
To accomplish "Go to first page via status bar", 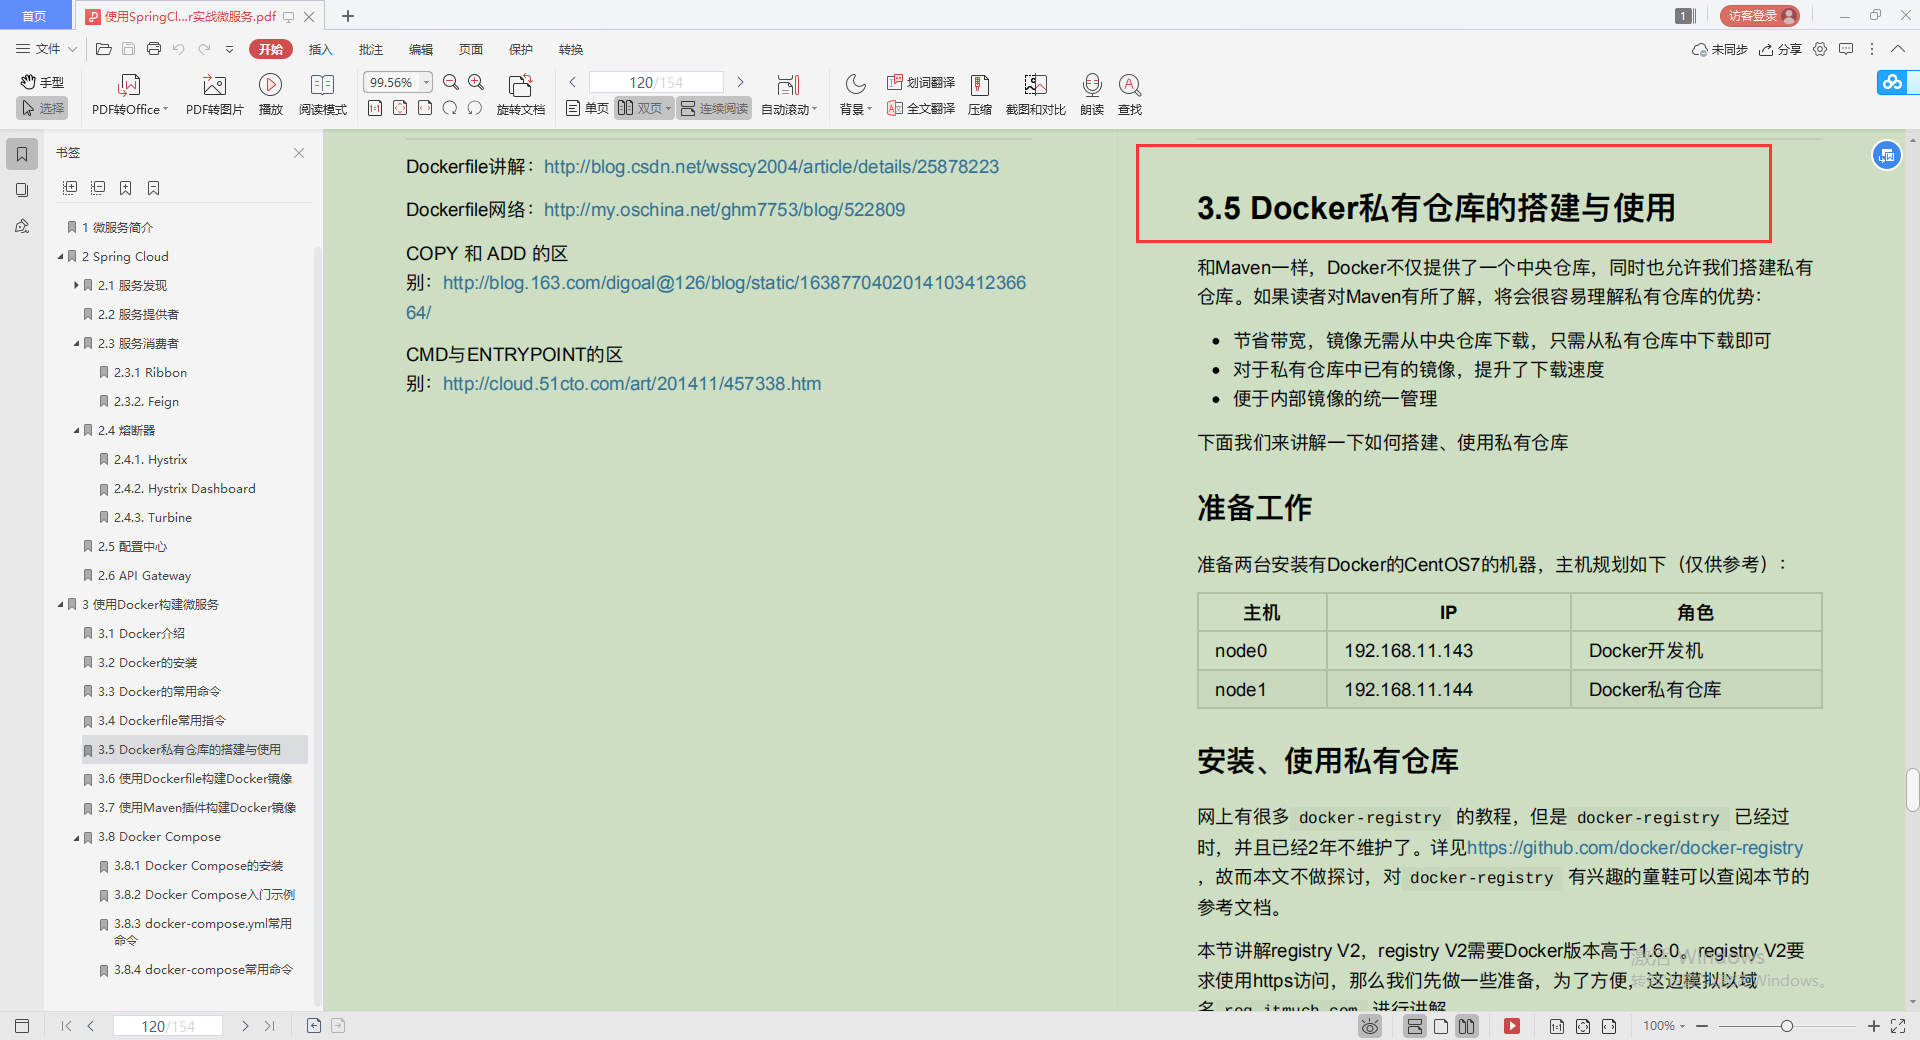I will (x=66, y=1026).
